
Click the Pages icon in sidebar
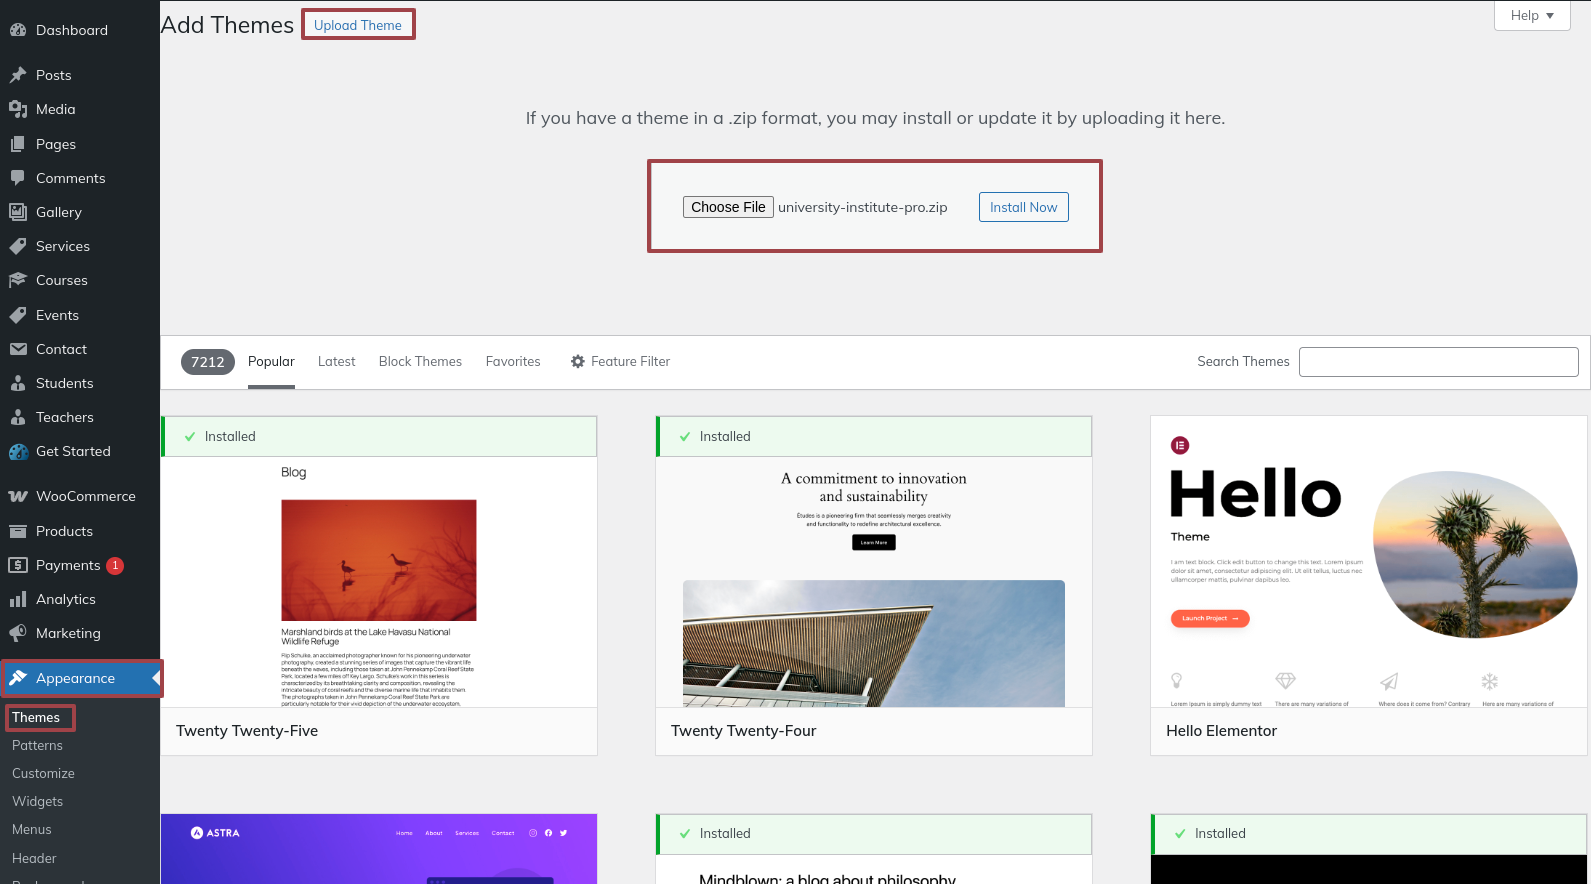(x=18, y=144)
